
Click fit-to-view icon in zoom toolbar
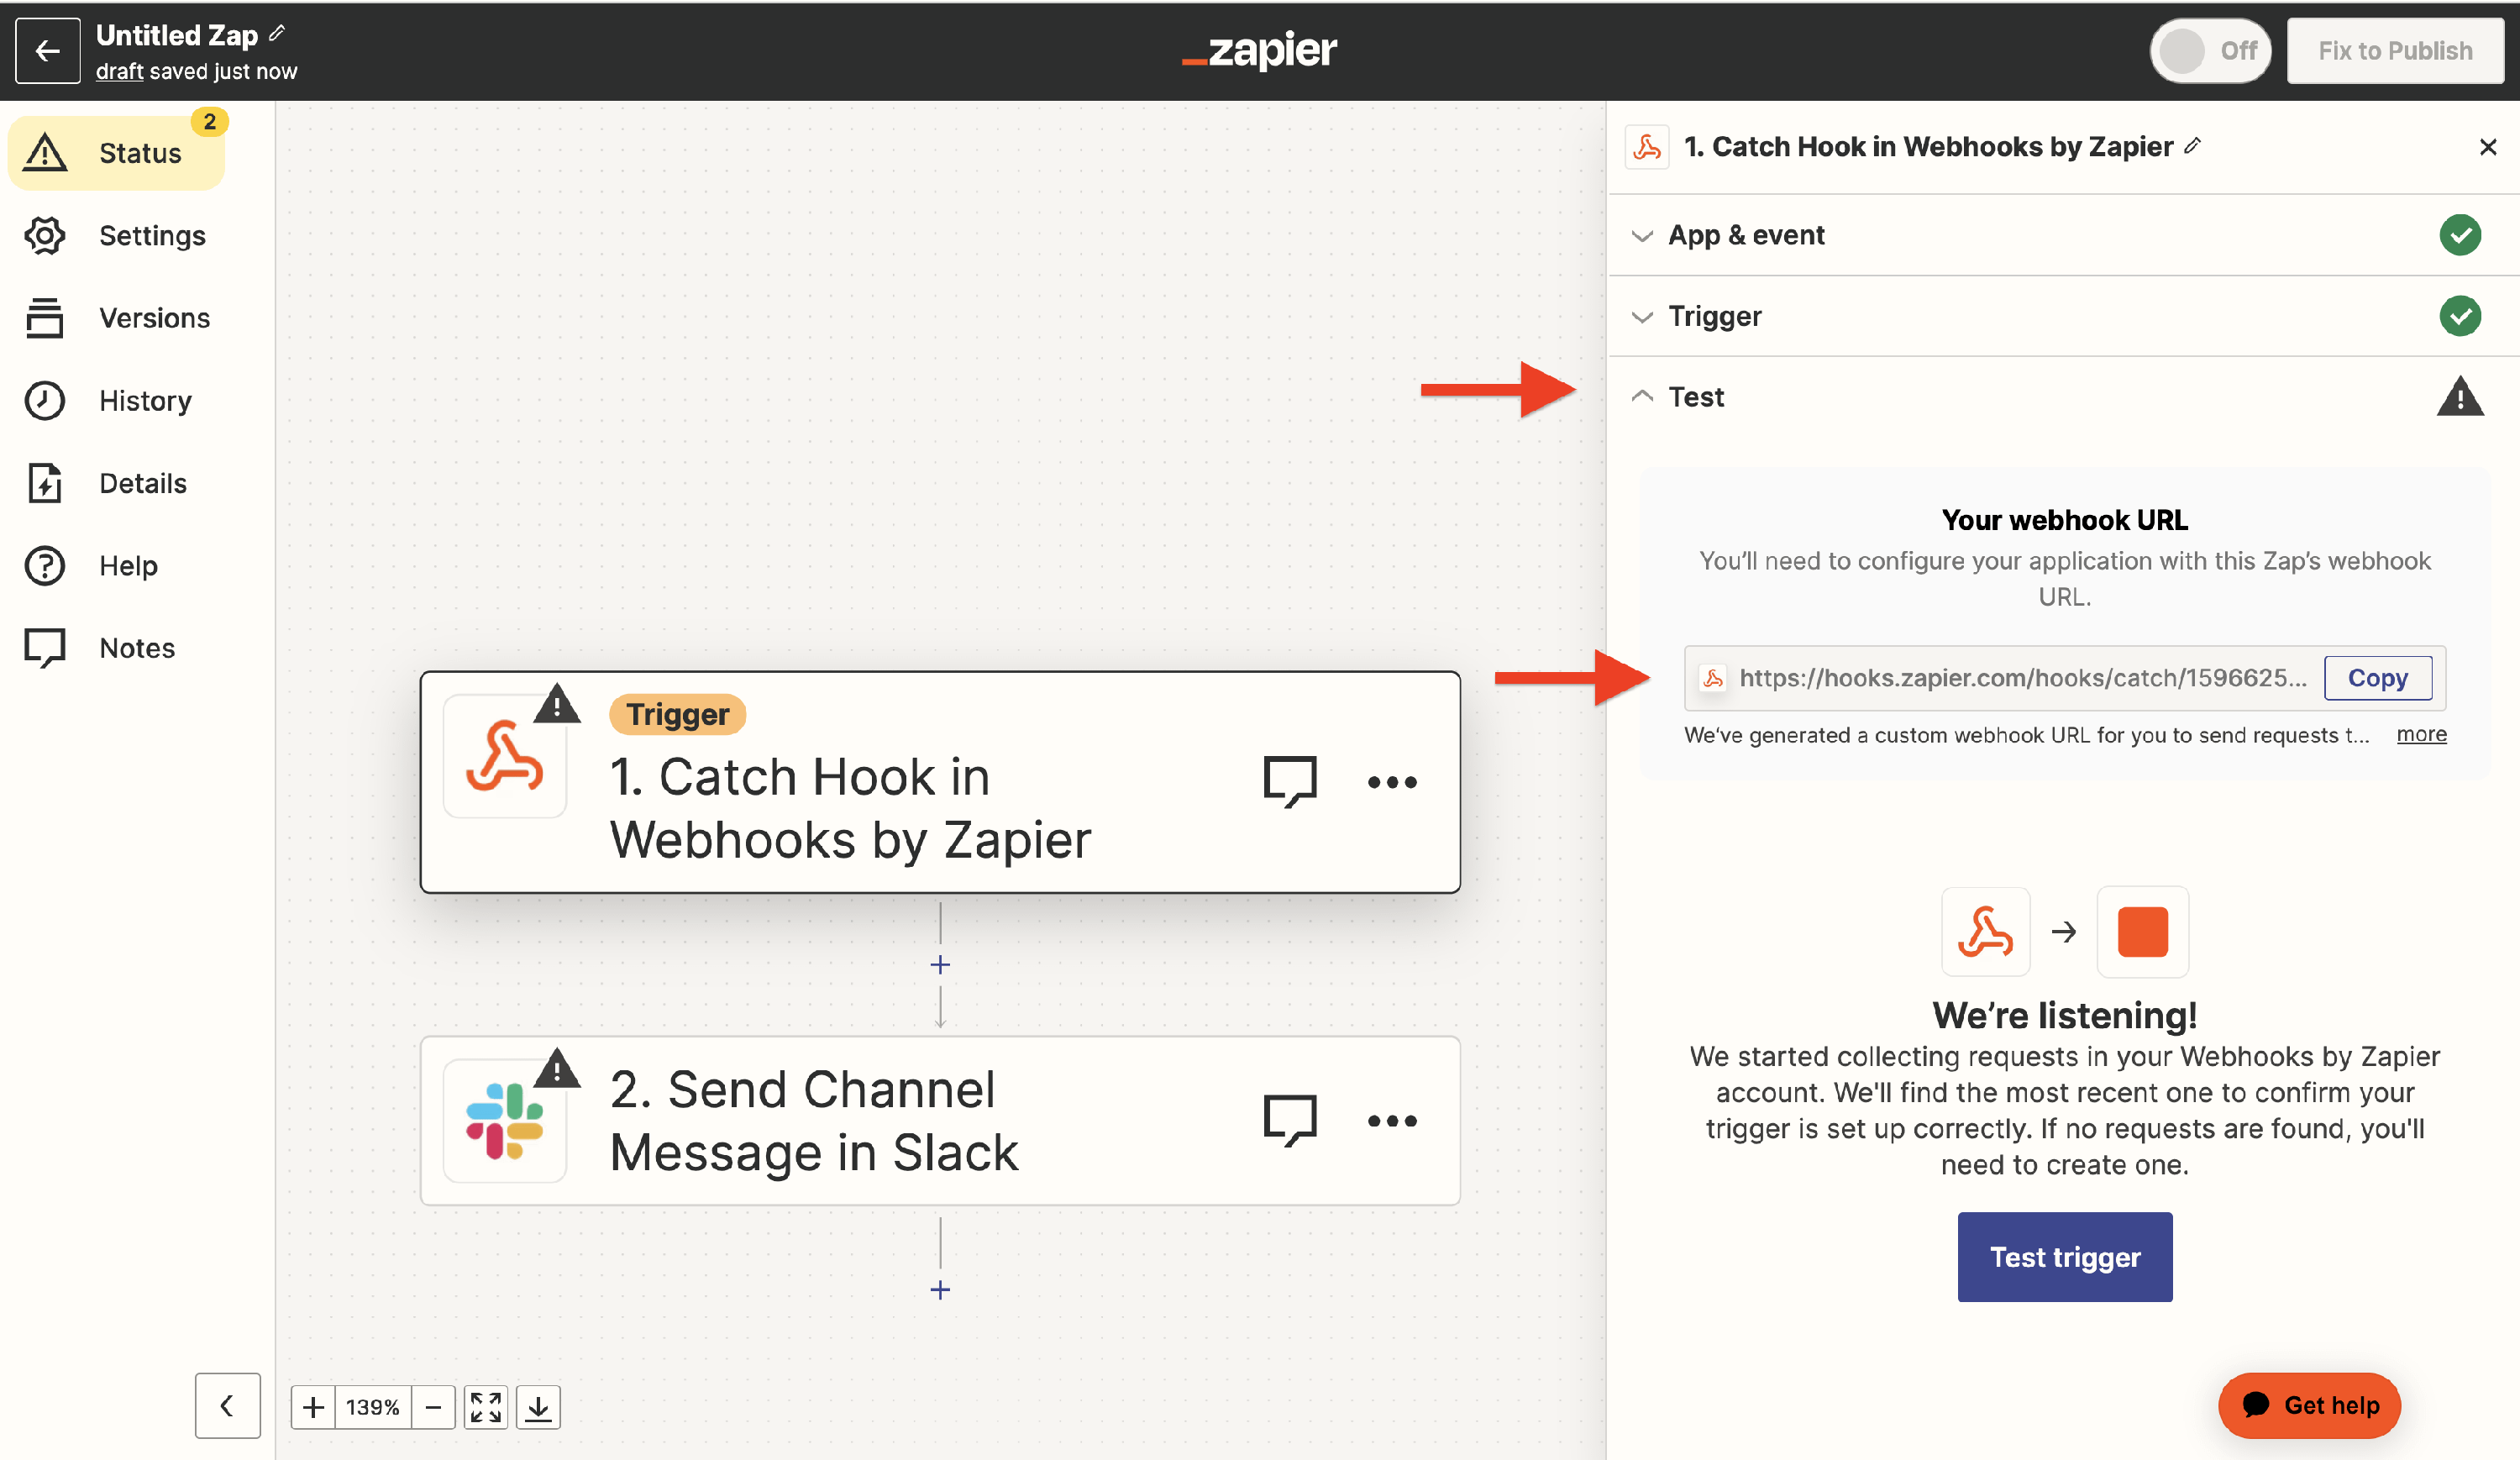tap(486, 1407)
